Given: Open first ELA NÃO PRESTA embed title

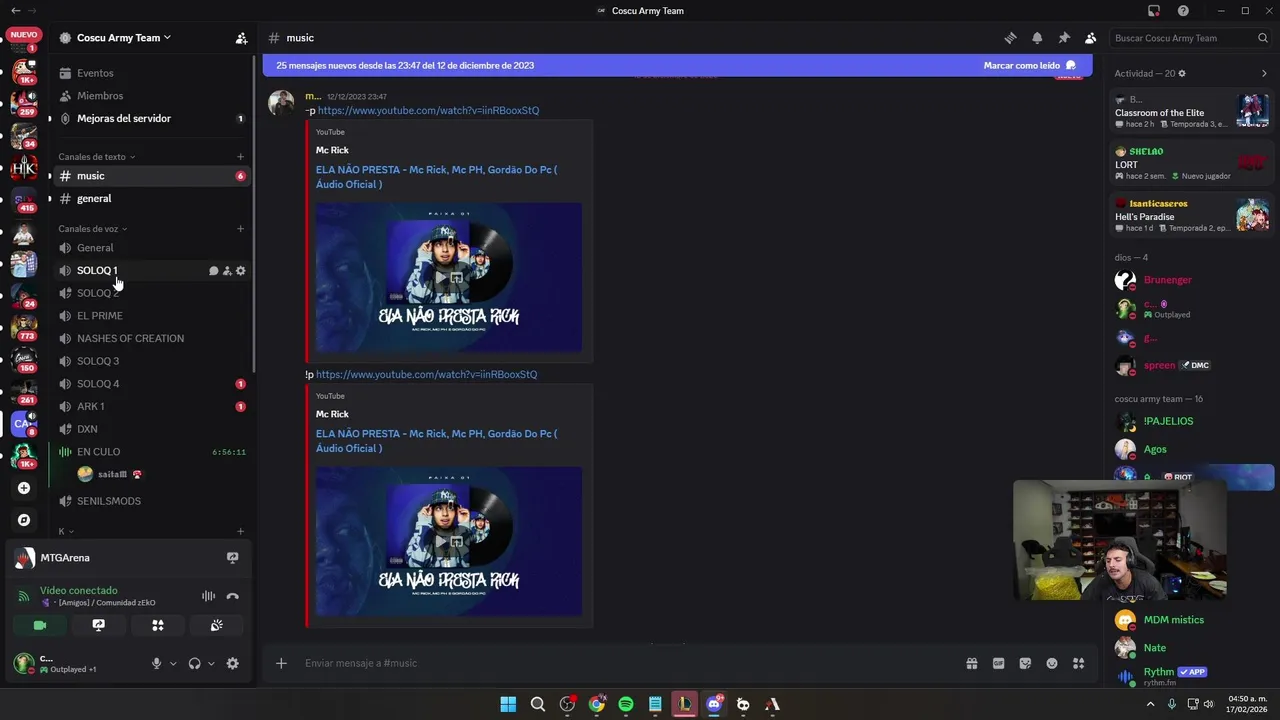Looking at the screenshot, I should pos(437,177).
